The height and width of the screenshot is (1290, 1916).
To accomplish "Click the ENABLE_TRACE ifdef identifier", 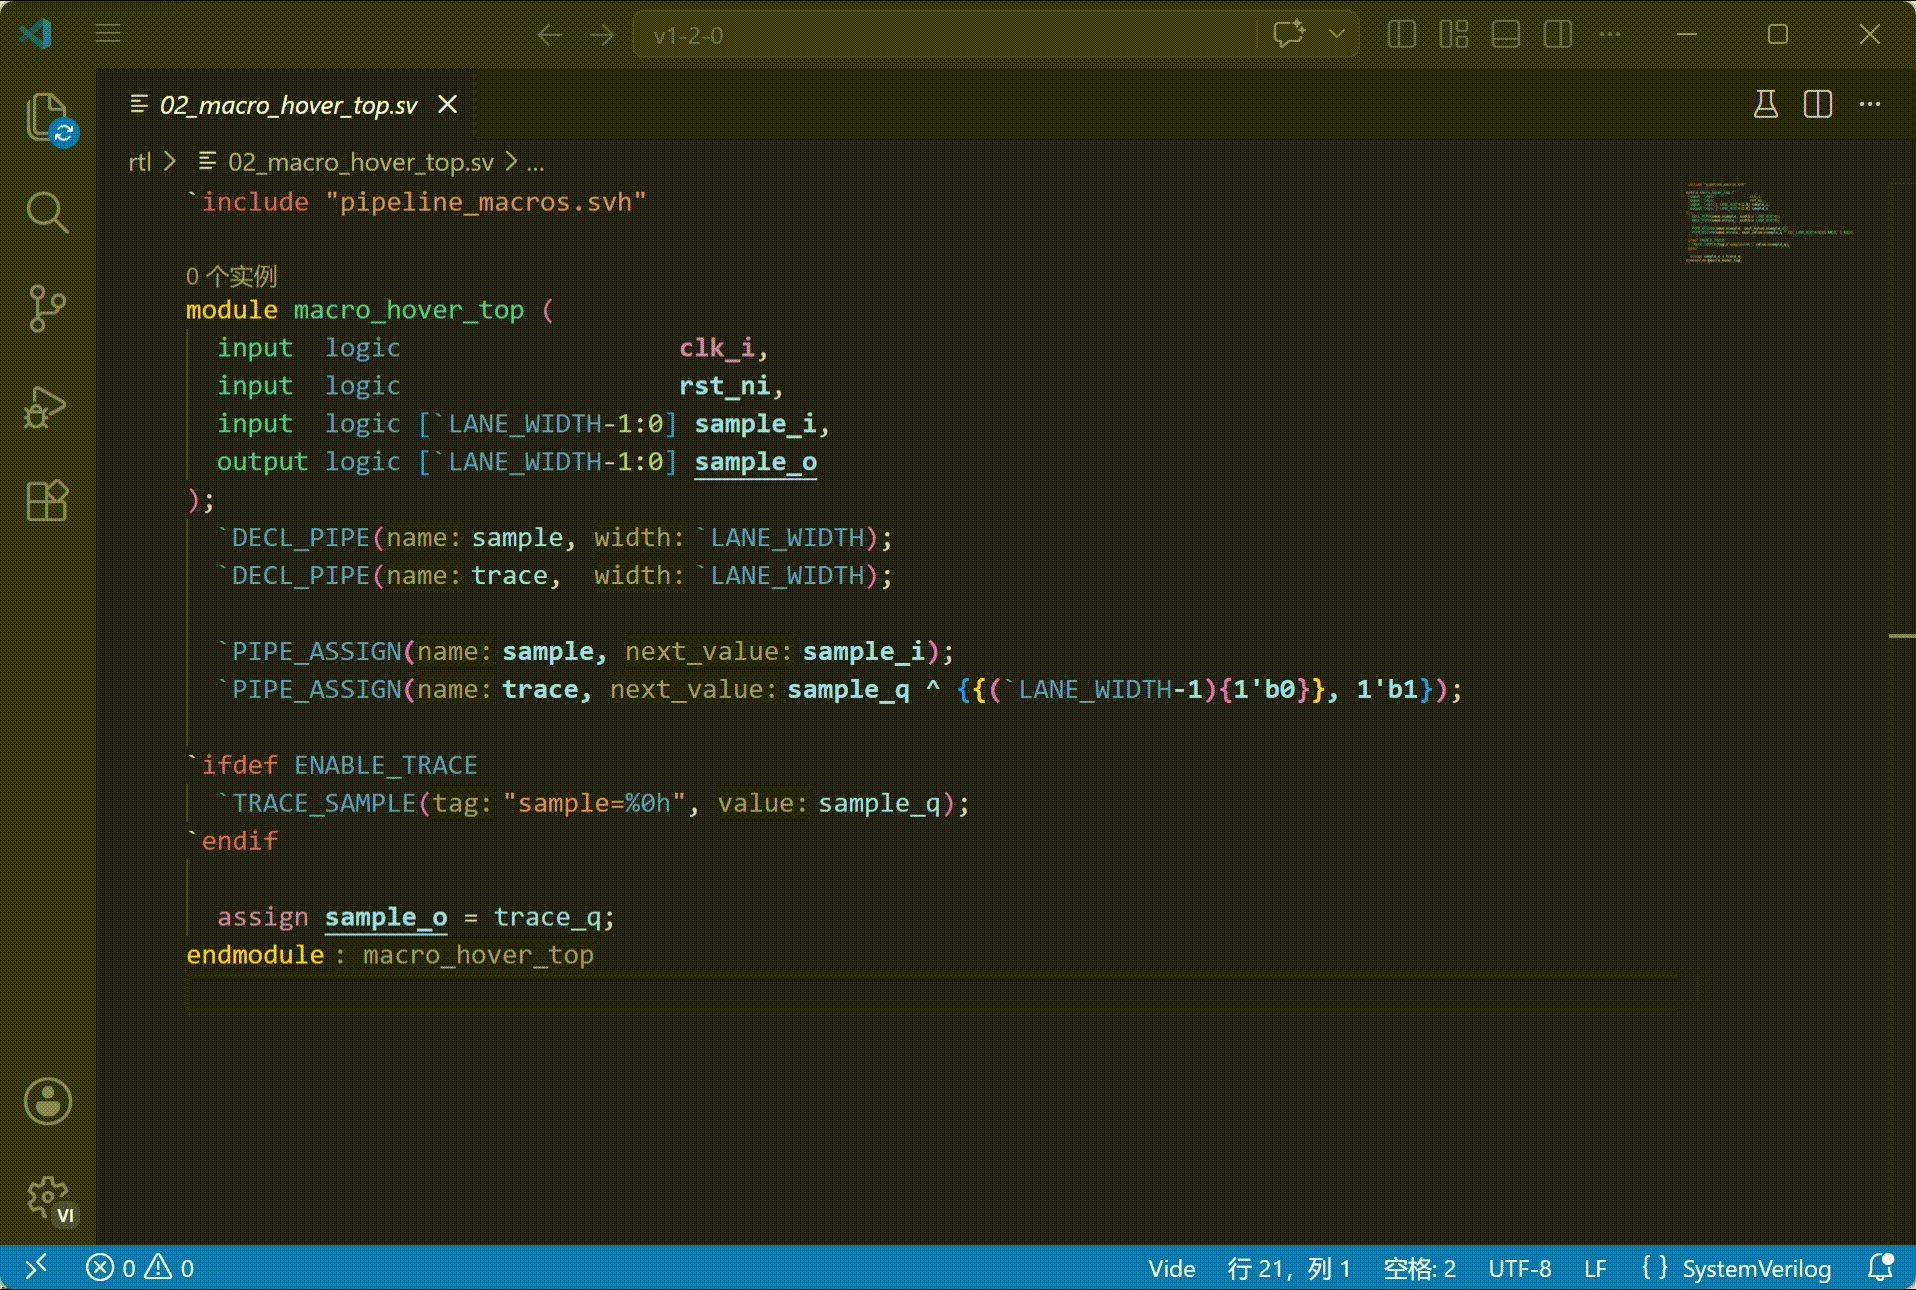I will 385,766.
